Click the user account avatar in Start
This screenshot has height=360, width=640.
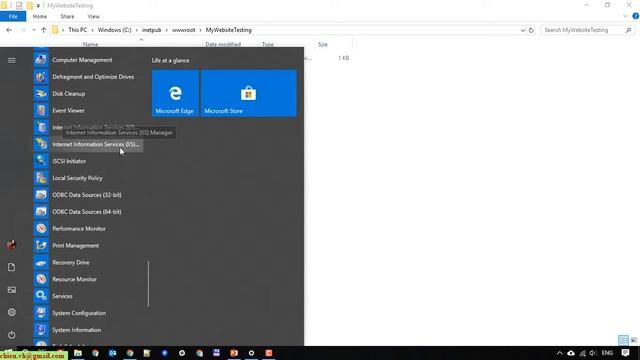[11, 244]
